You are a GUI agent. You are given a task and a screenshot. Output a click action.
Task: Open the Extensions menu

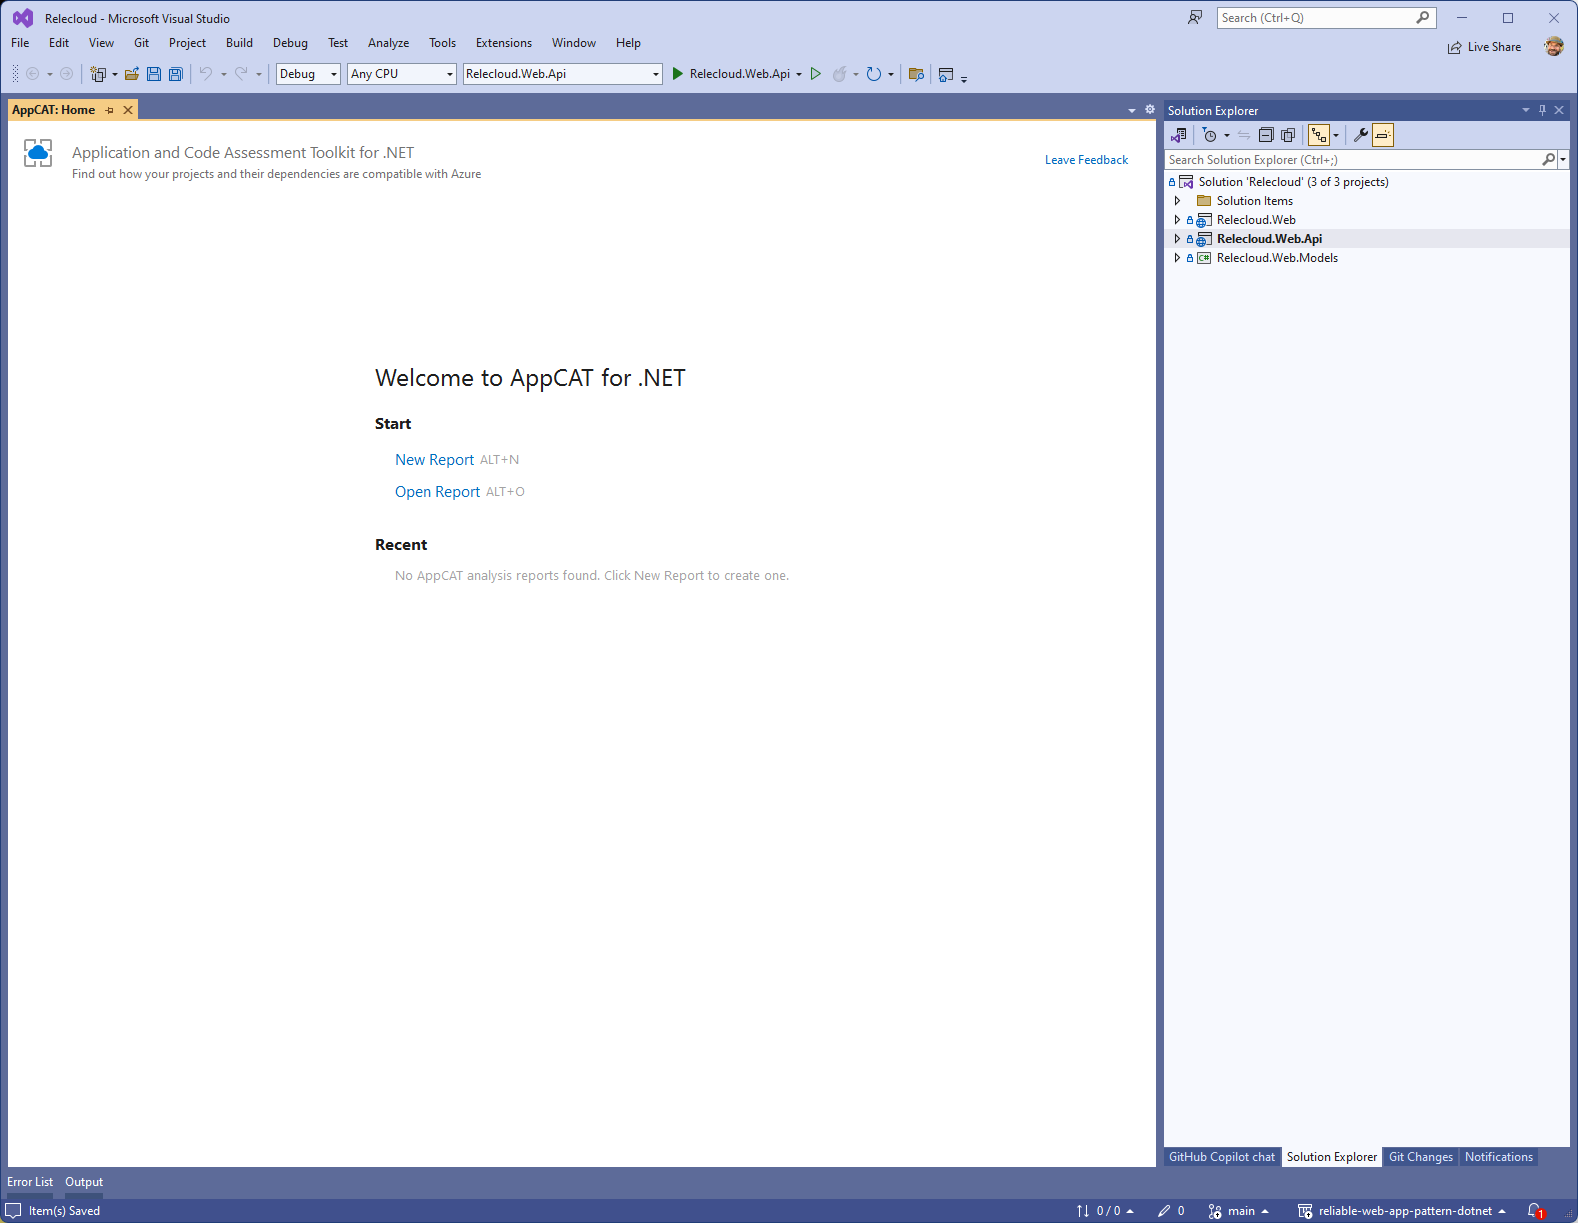(503, 43)
